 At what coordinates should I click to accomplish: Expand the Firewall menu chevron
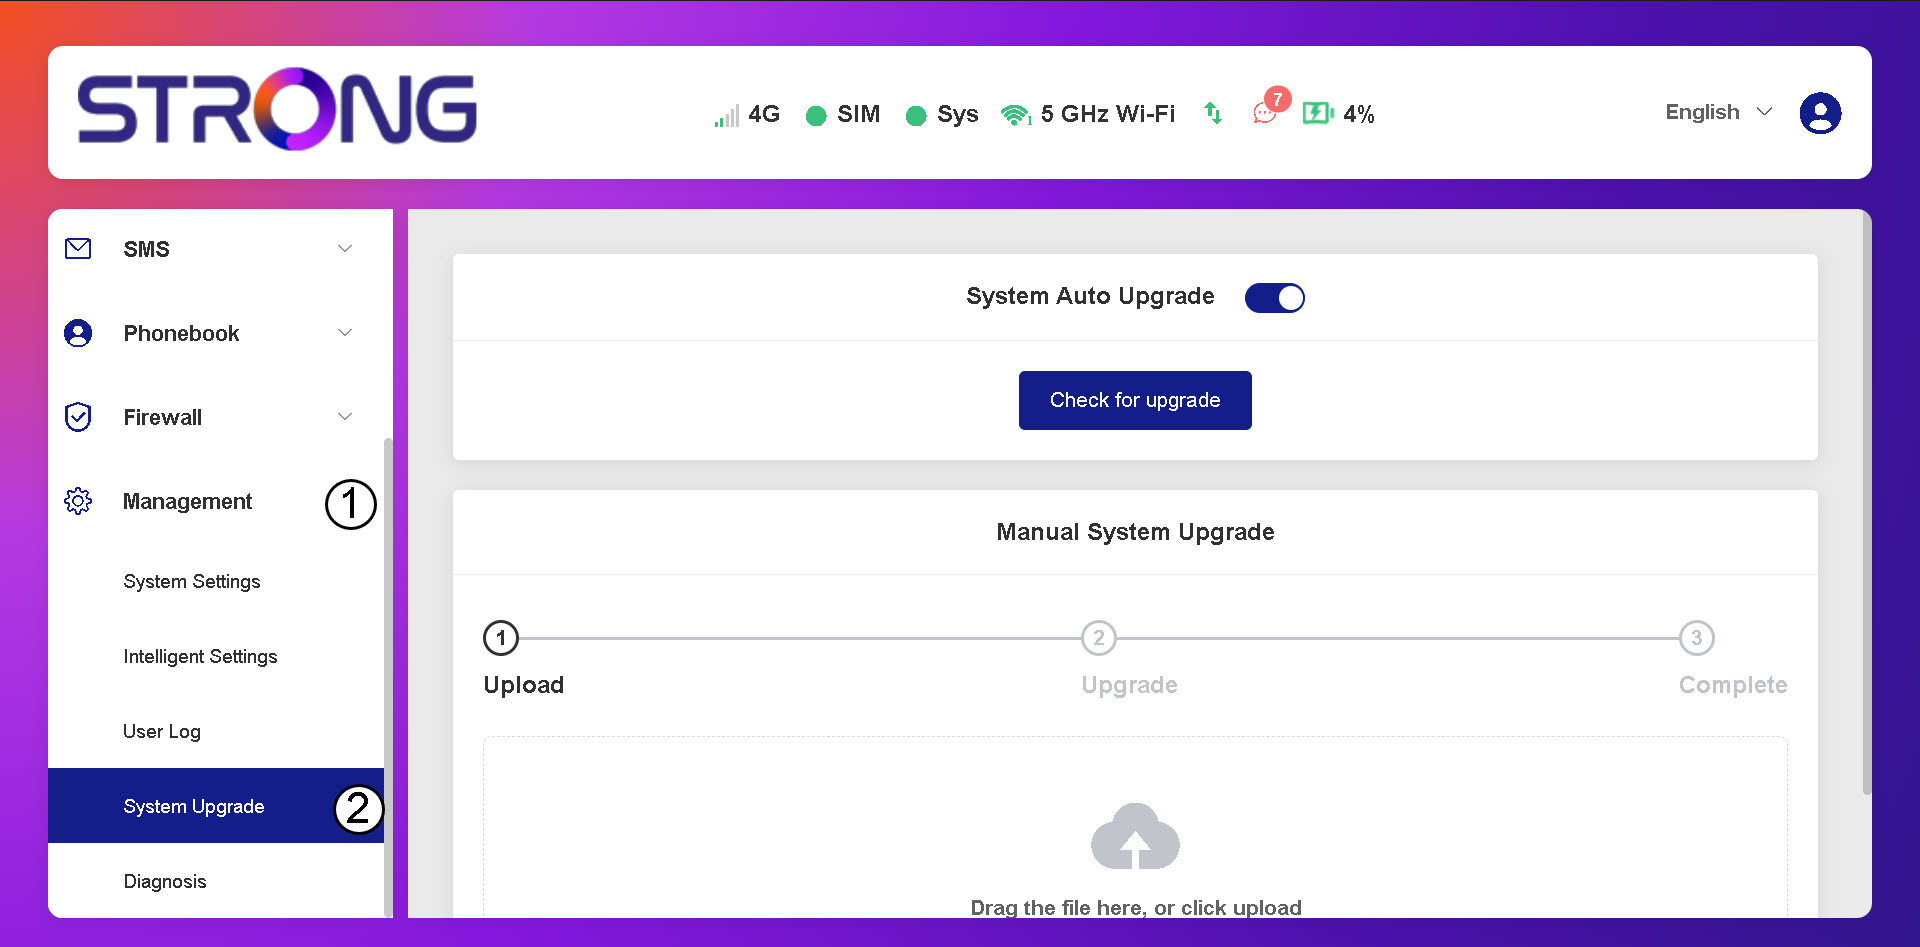[x=345, y=417]
